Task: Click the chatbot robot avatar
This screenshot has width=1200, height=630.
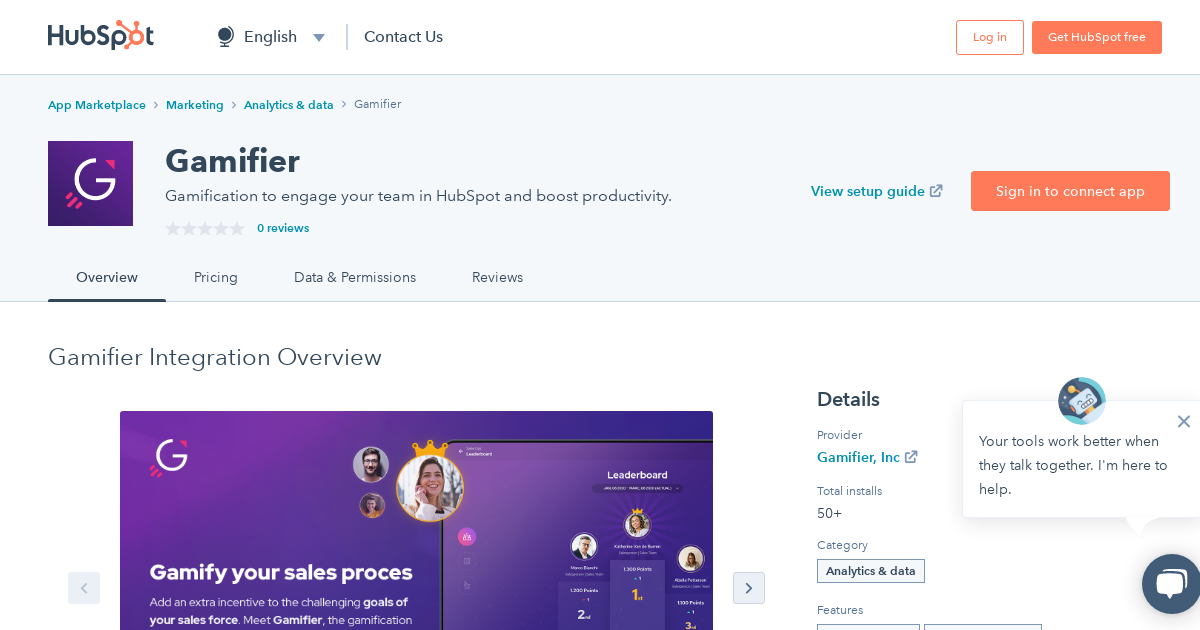Action: [x=1081, y=400]
